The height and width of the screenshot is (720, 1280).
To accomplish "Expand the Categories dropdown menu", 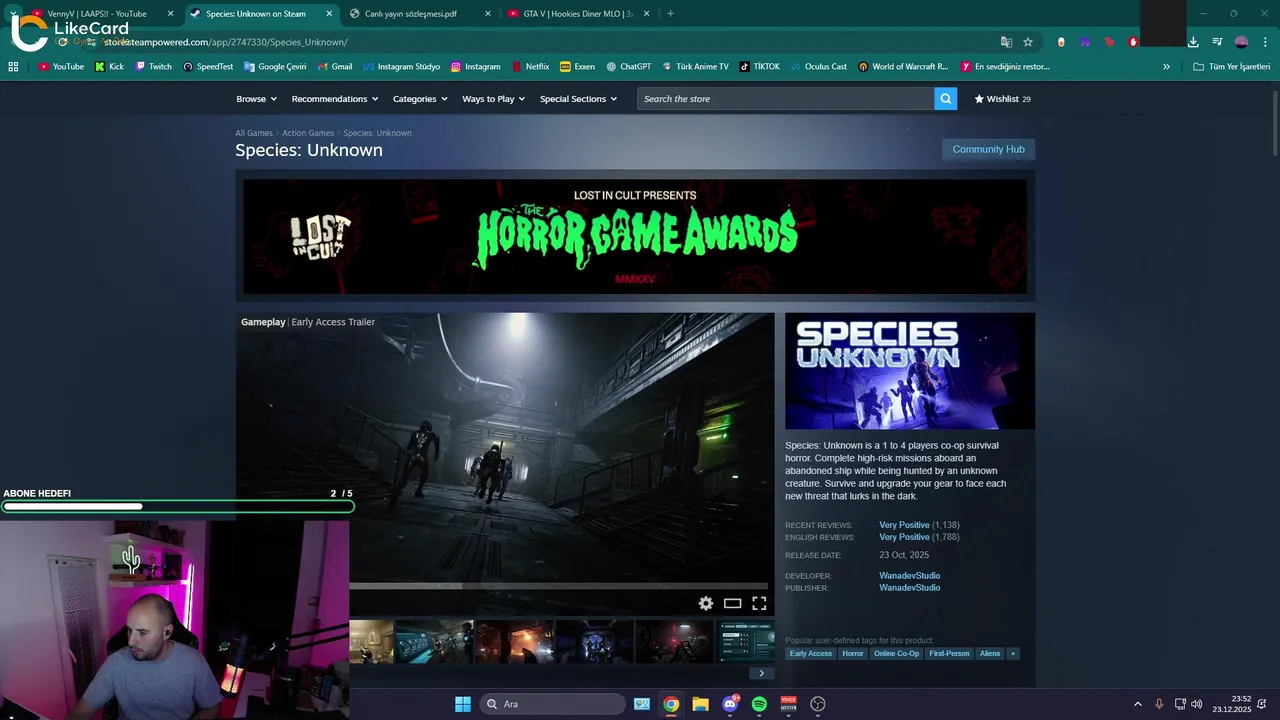I will point(420,99).
